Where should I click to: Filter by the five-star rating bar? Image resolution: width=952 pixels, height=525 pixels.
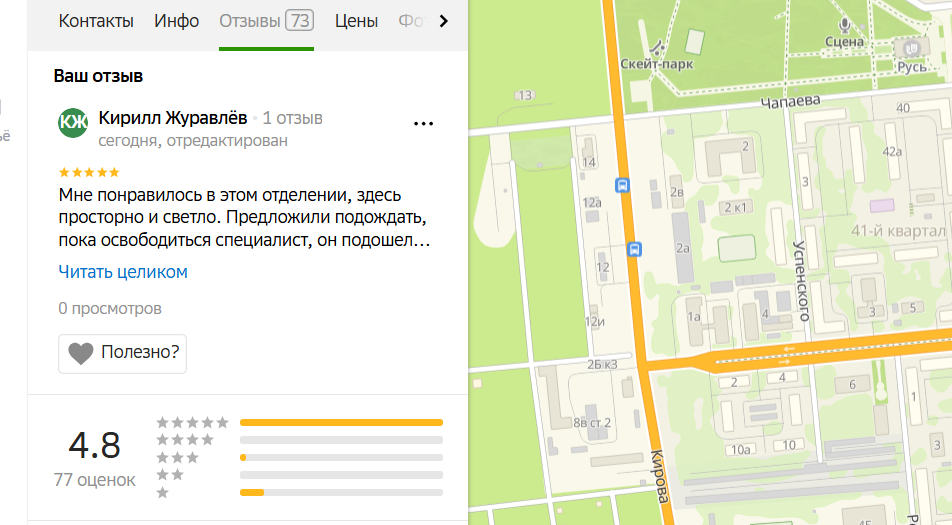coord(341,422)
